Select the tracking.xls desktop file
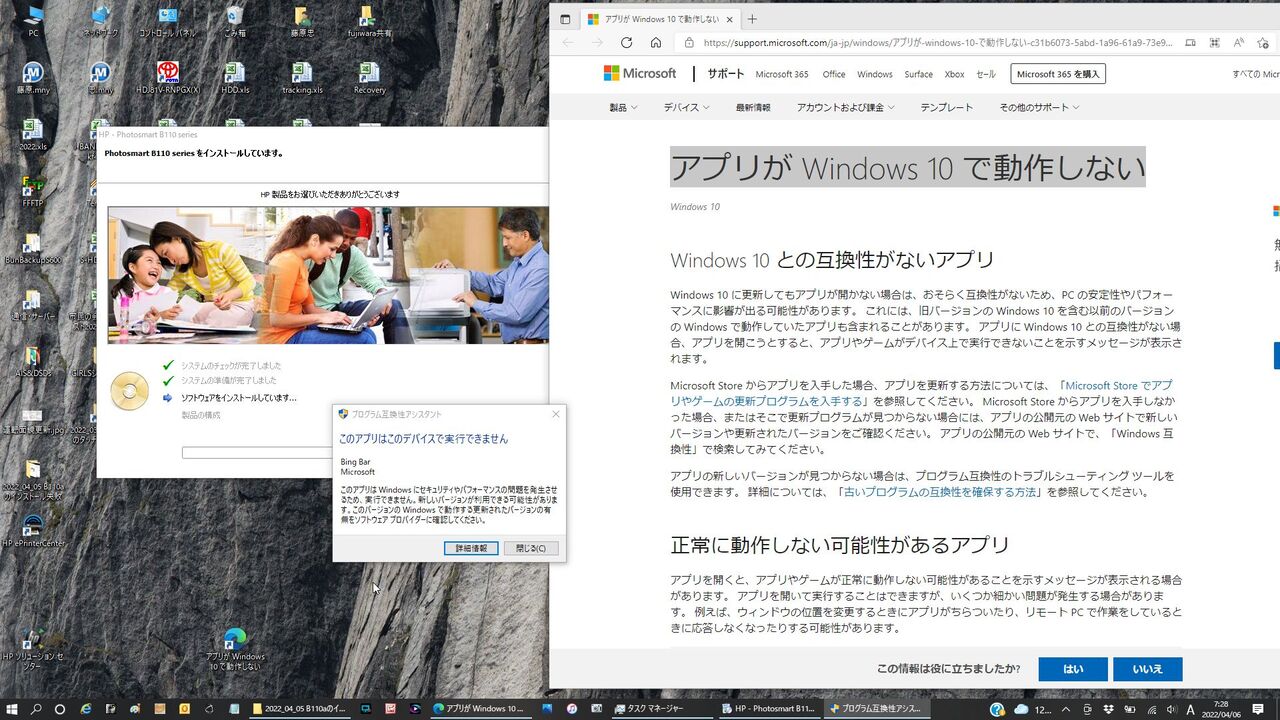The width and height of the screenshot is (1280, 720). [302, 78]
